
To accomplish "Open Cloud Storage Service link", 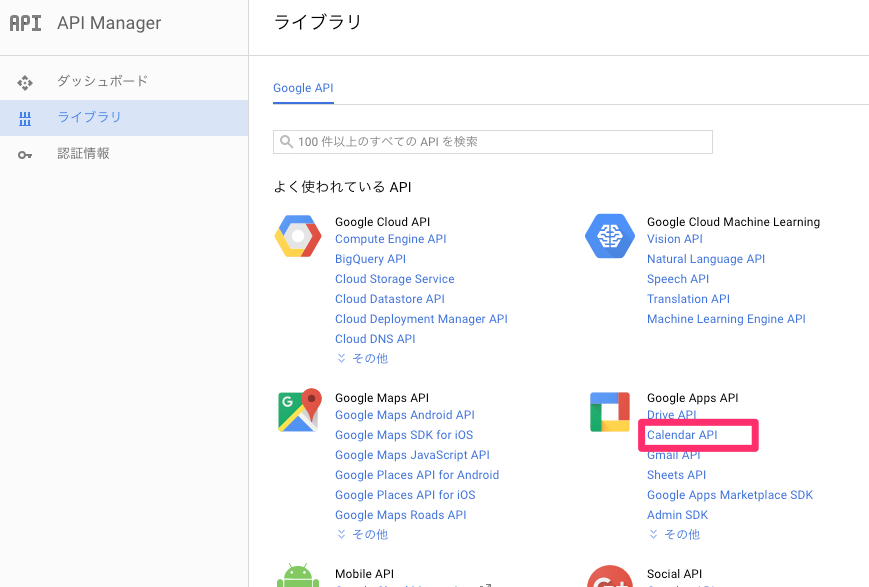I will [x=395, y=279].
